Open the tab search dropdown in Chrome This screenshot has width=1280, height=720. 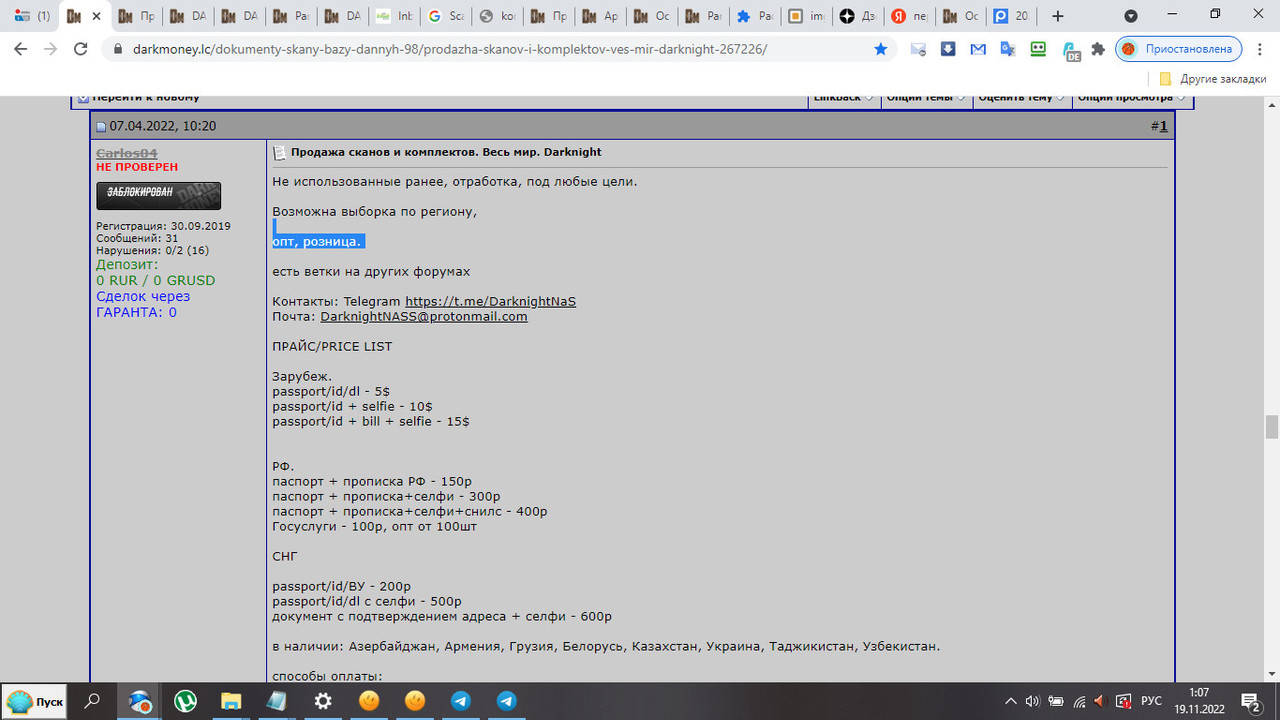(1131, 16)
